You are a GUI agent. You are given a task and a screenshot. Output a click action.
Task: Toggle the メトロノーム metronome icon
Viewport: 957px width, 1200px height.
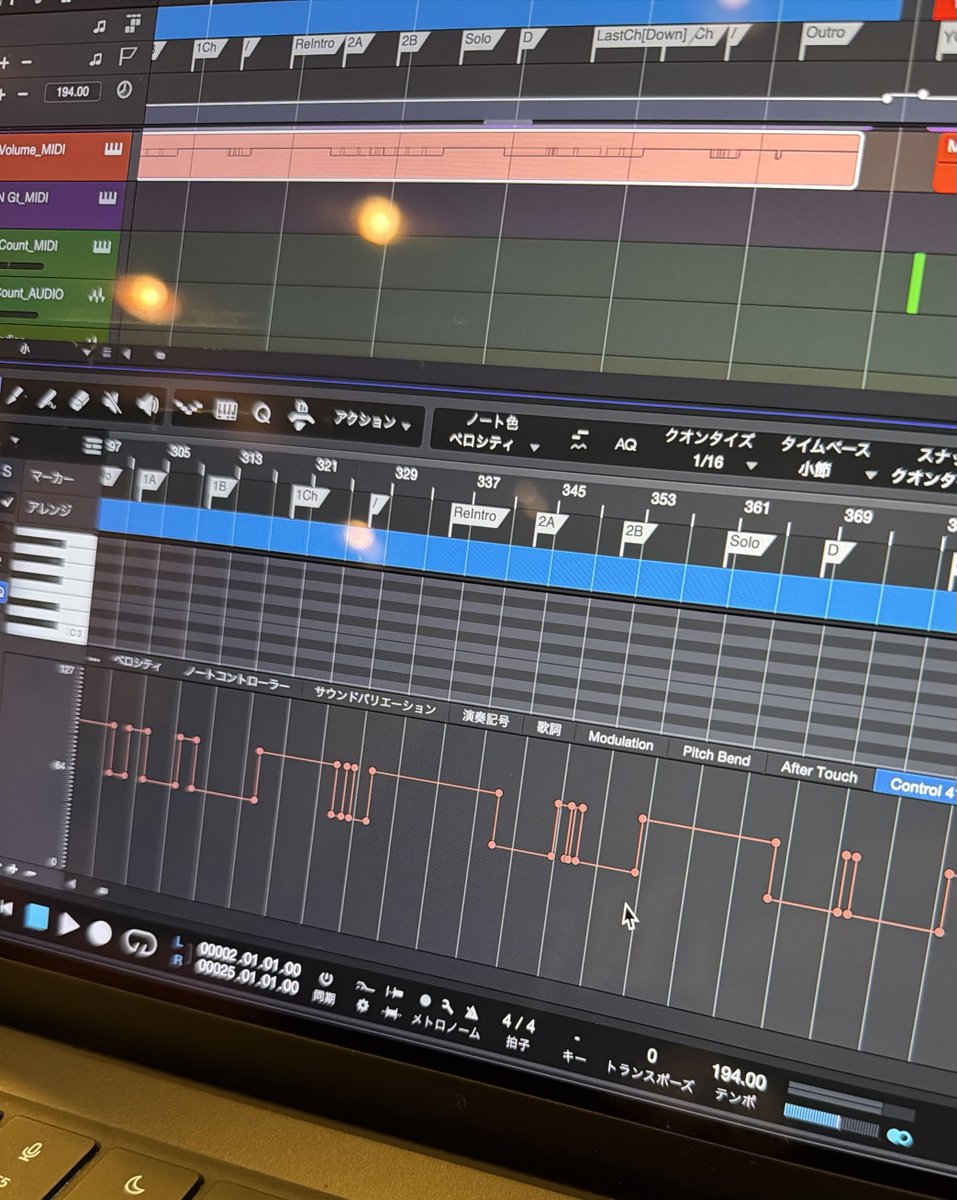click(x=471, y=1012)
